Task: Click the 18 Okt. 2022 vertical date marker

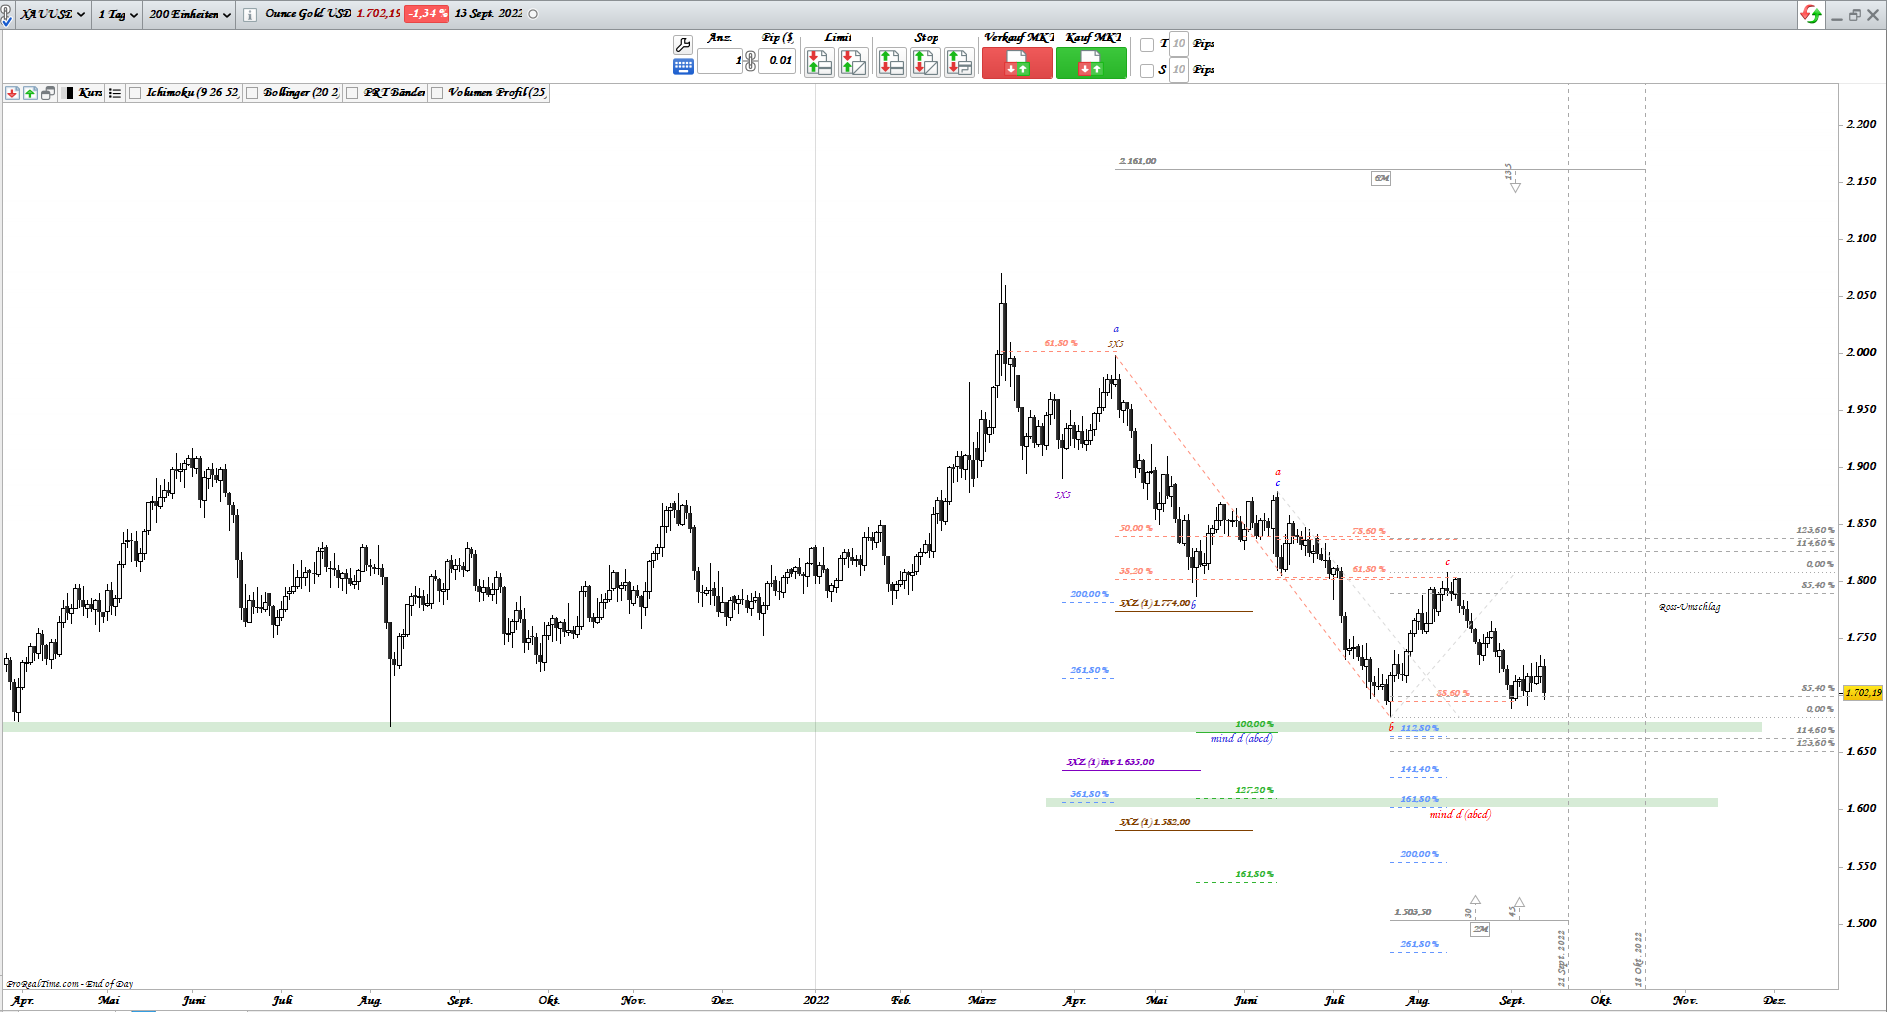Action: coord(1639,959)
